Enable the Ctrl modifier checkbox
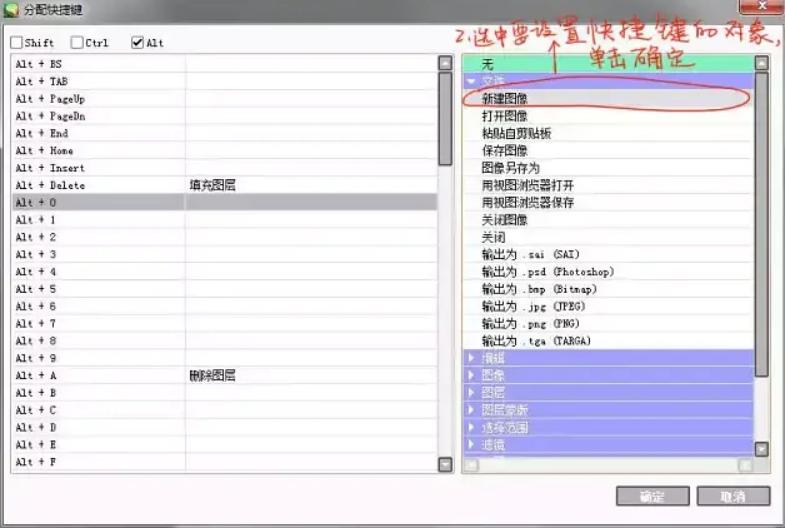The width and height of the screenshot is (785, 528). tap(77, 43)
